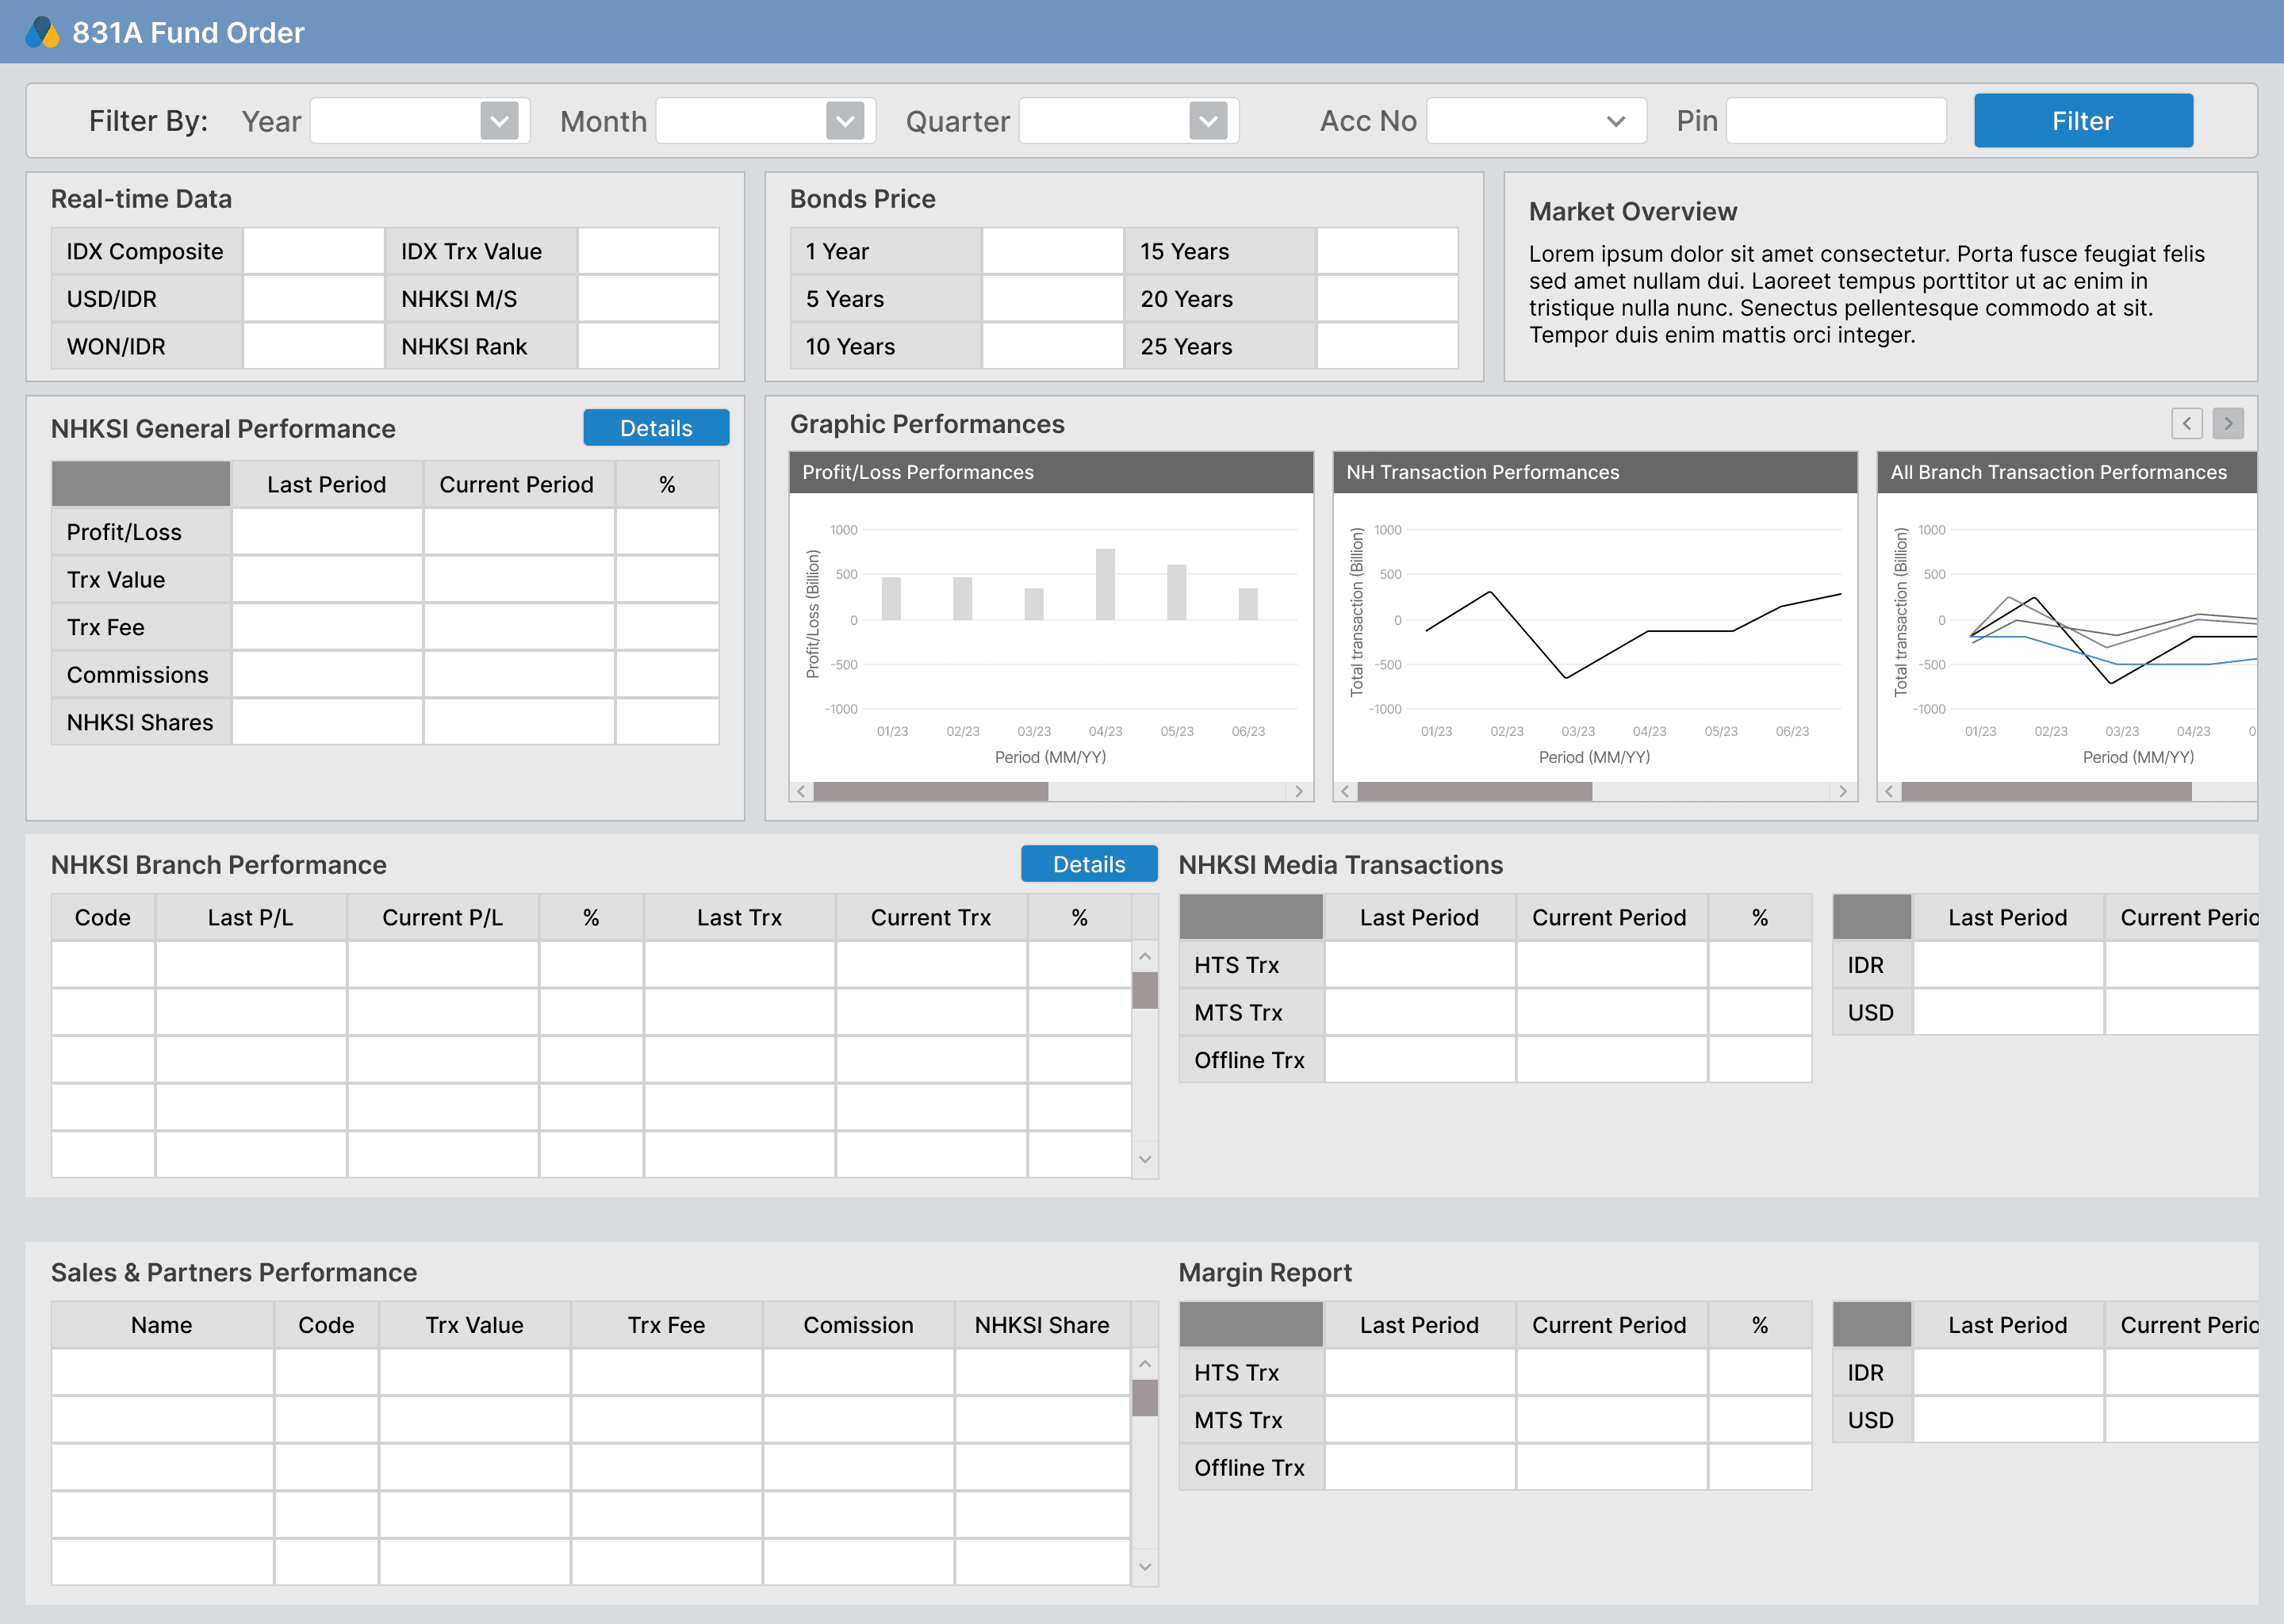Click the Name header in Sales & Partners table
Screen dimensions: 2284x1624
[162, 1324]
